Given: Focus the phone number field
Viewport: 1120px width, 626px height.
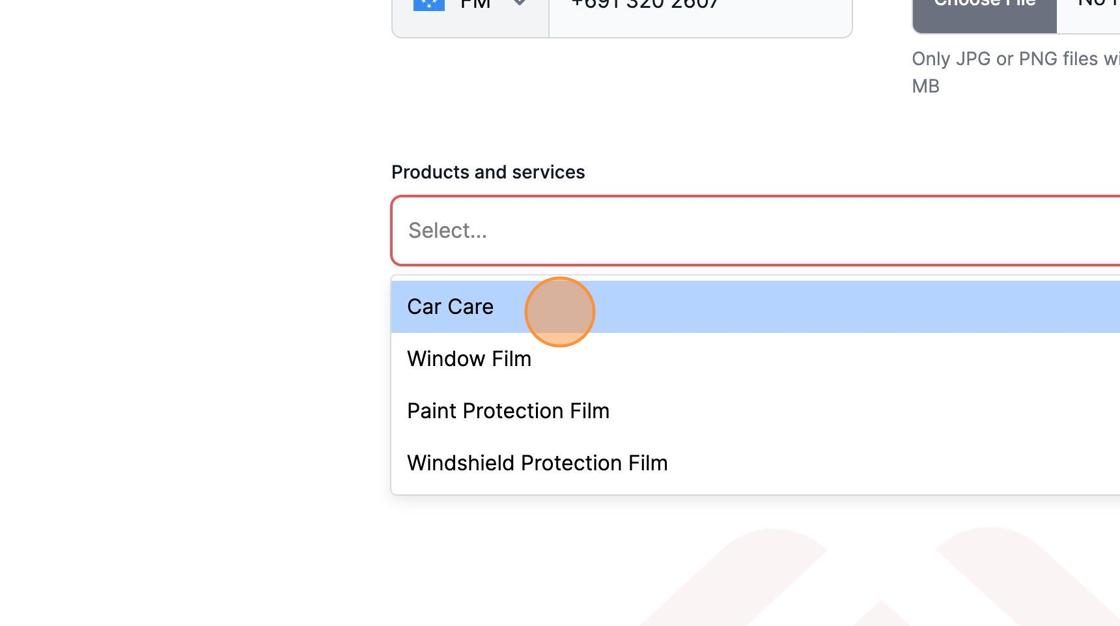Looking at the screenshot, I should 700,14.
